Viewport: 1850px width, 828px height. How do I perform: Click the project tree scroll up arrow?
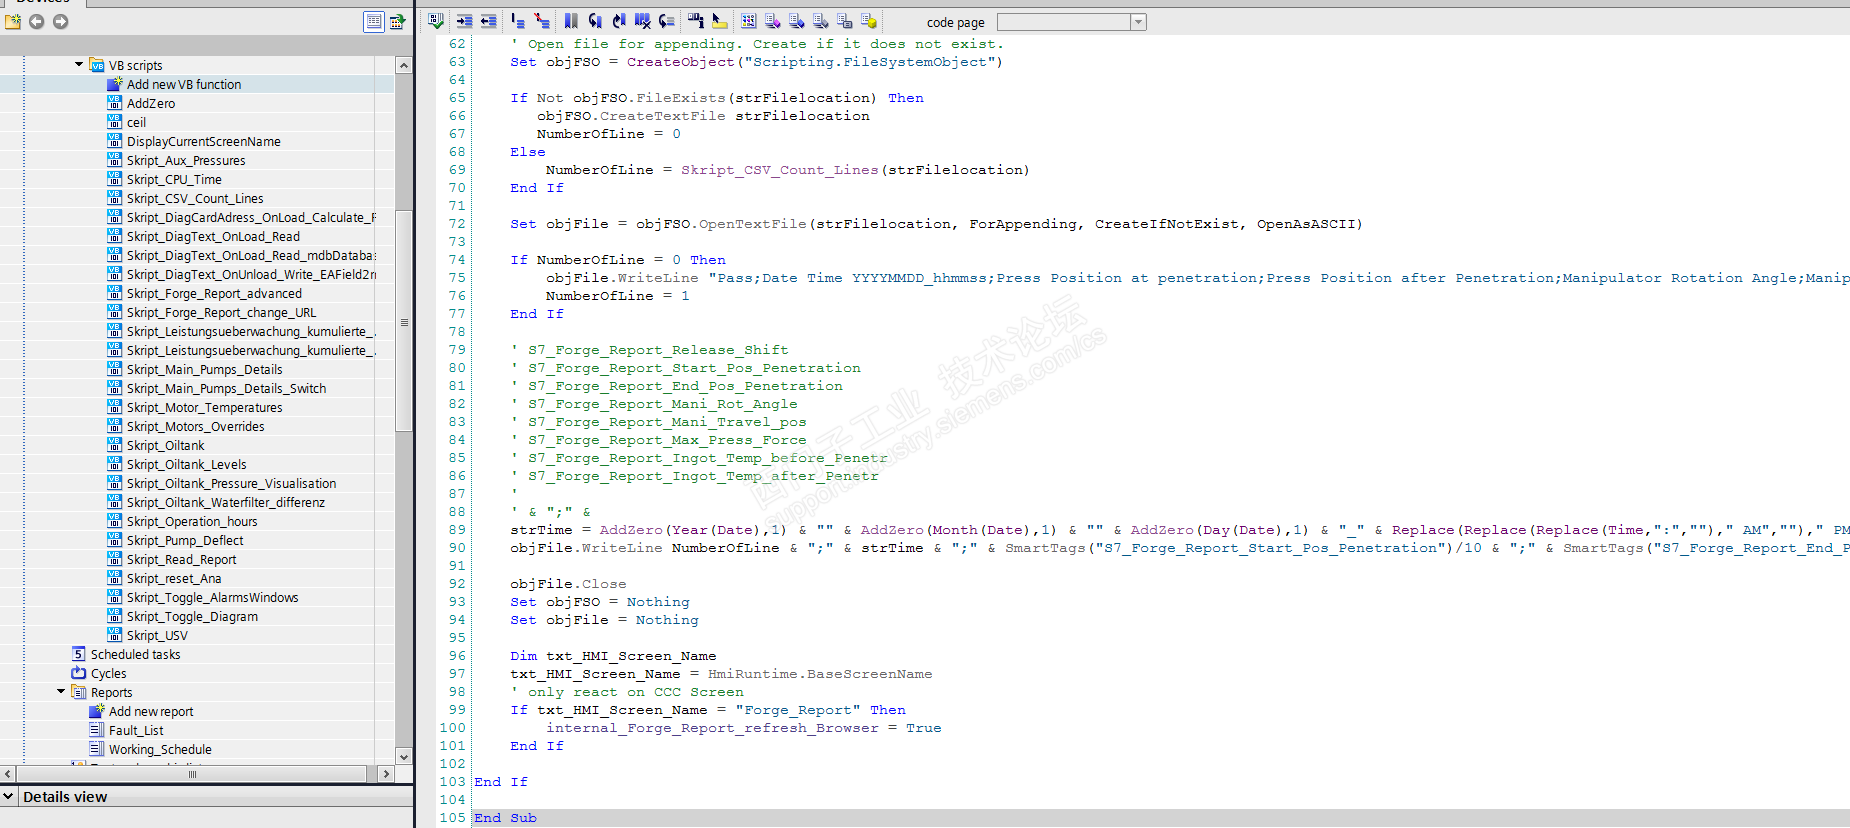[x=404, y=65]
